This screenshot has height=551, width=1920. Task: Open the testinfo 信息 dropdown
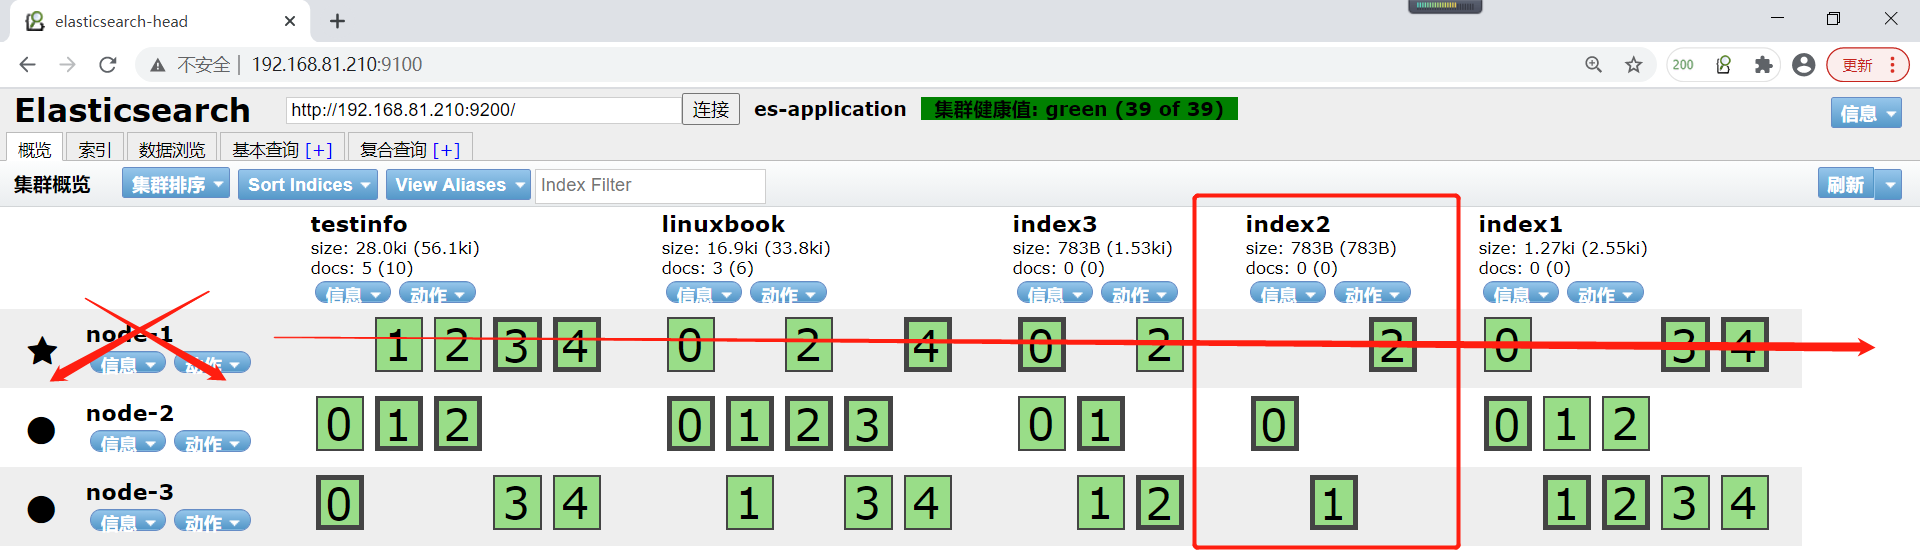coord(353,294)
